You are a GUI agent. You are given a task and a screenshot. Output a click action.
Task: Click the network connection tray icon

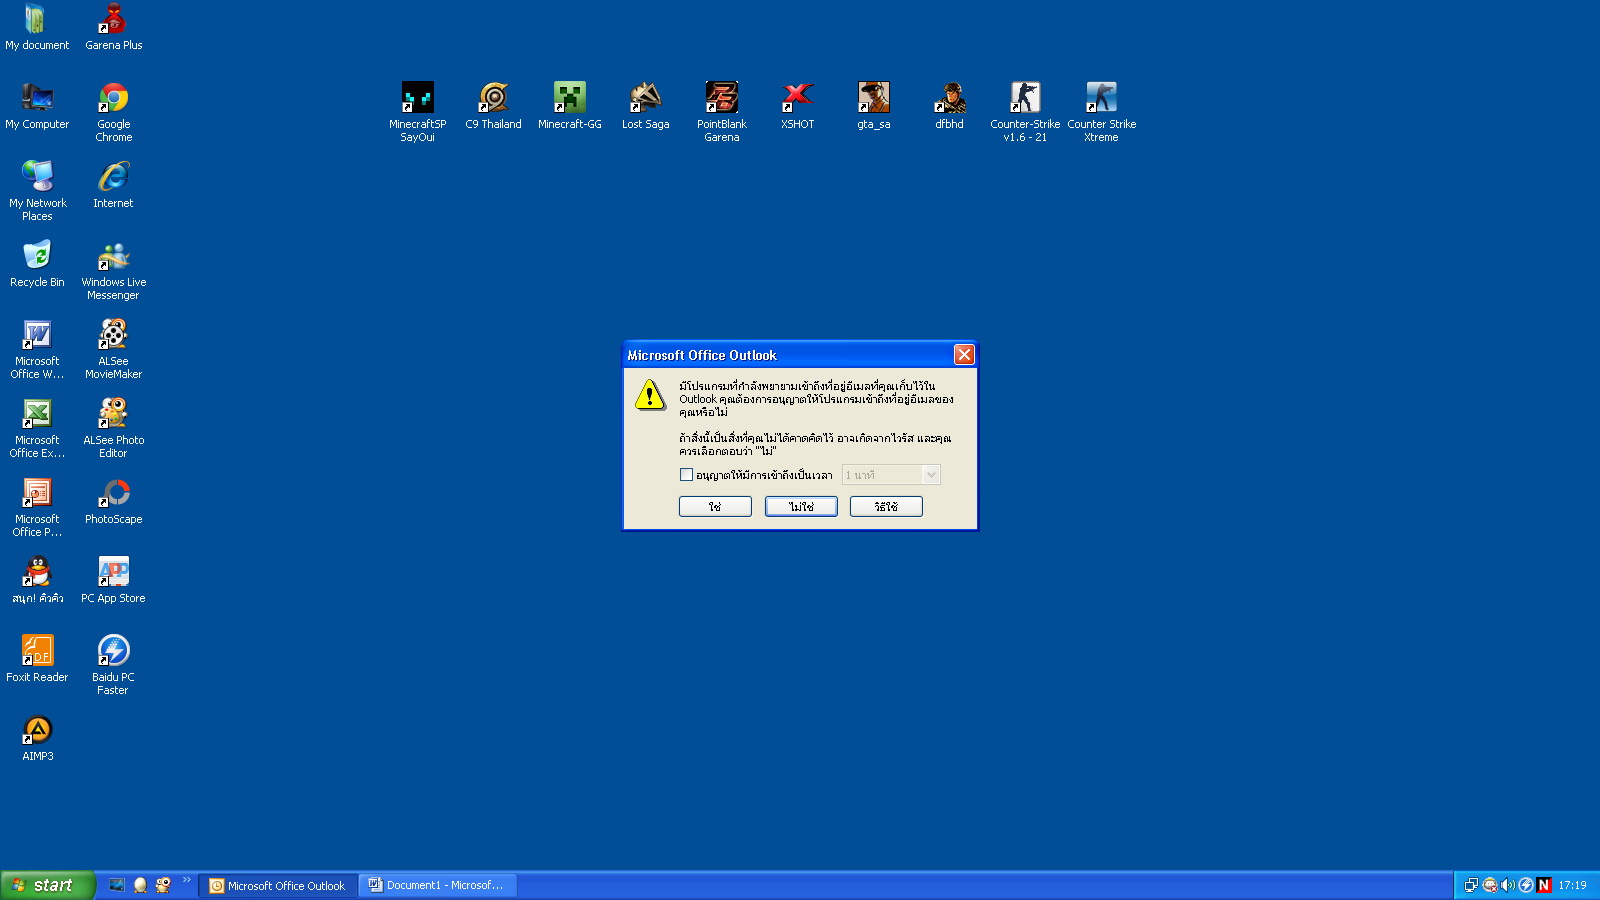point(1471,885)
